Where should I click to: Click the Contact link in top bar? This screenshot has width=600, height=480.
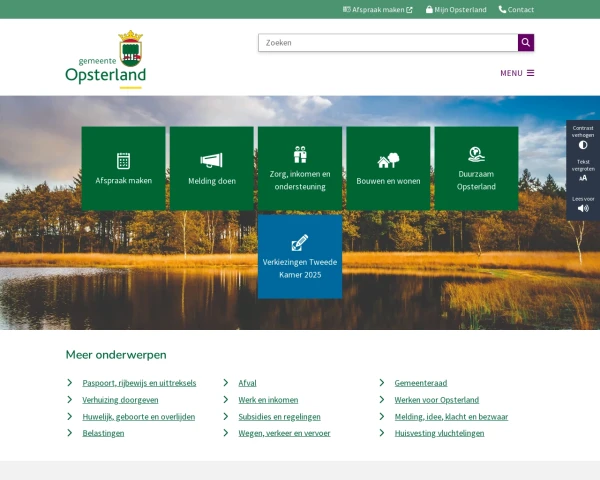pyautogui.click(x=516, y=10)
